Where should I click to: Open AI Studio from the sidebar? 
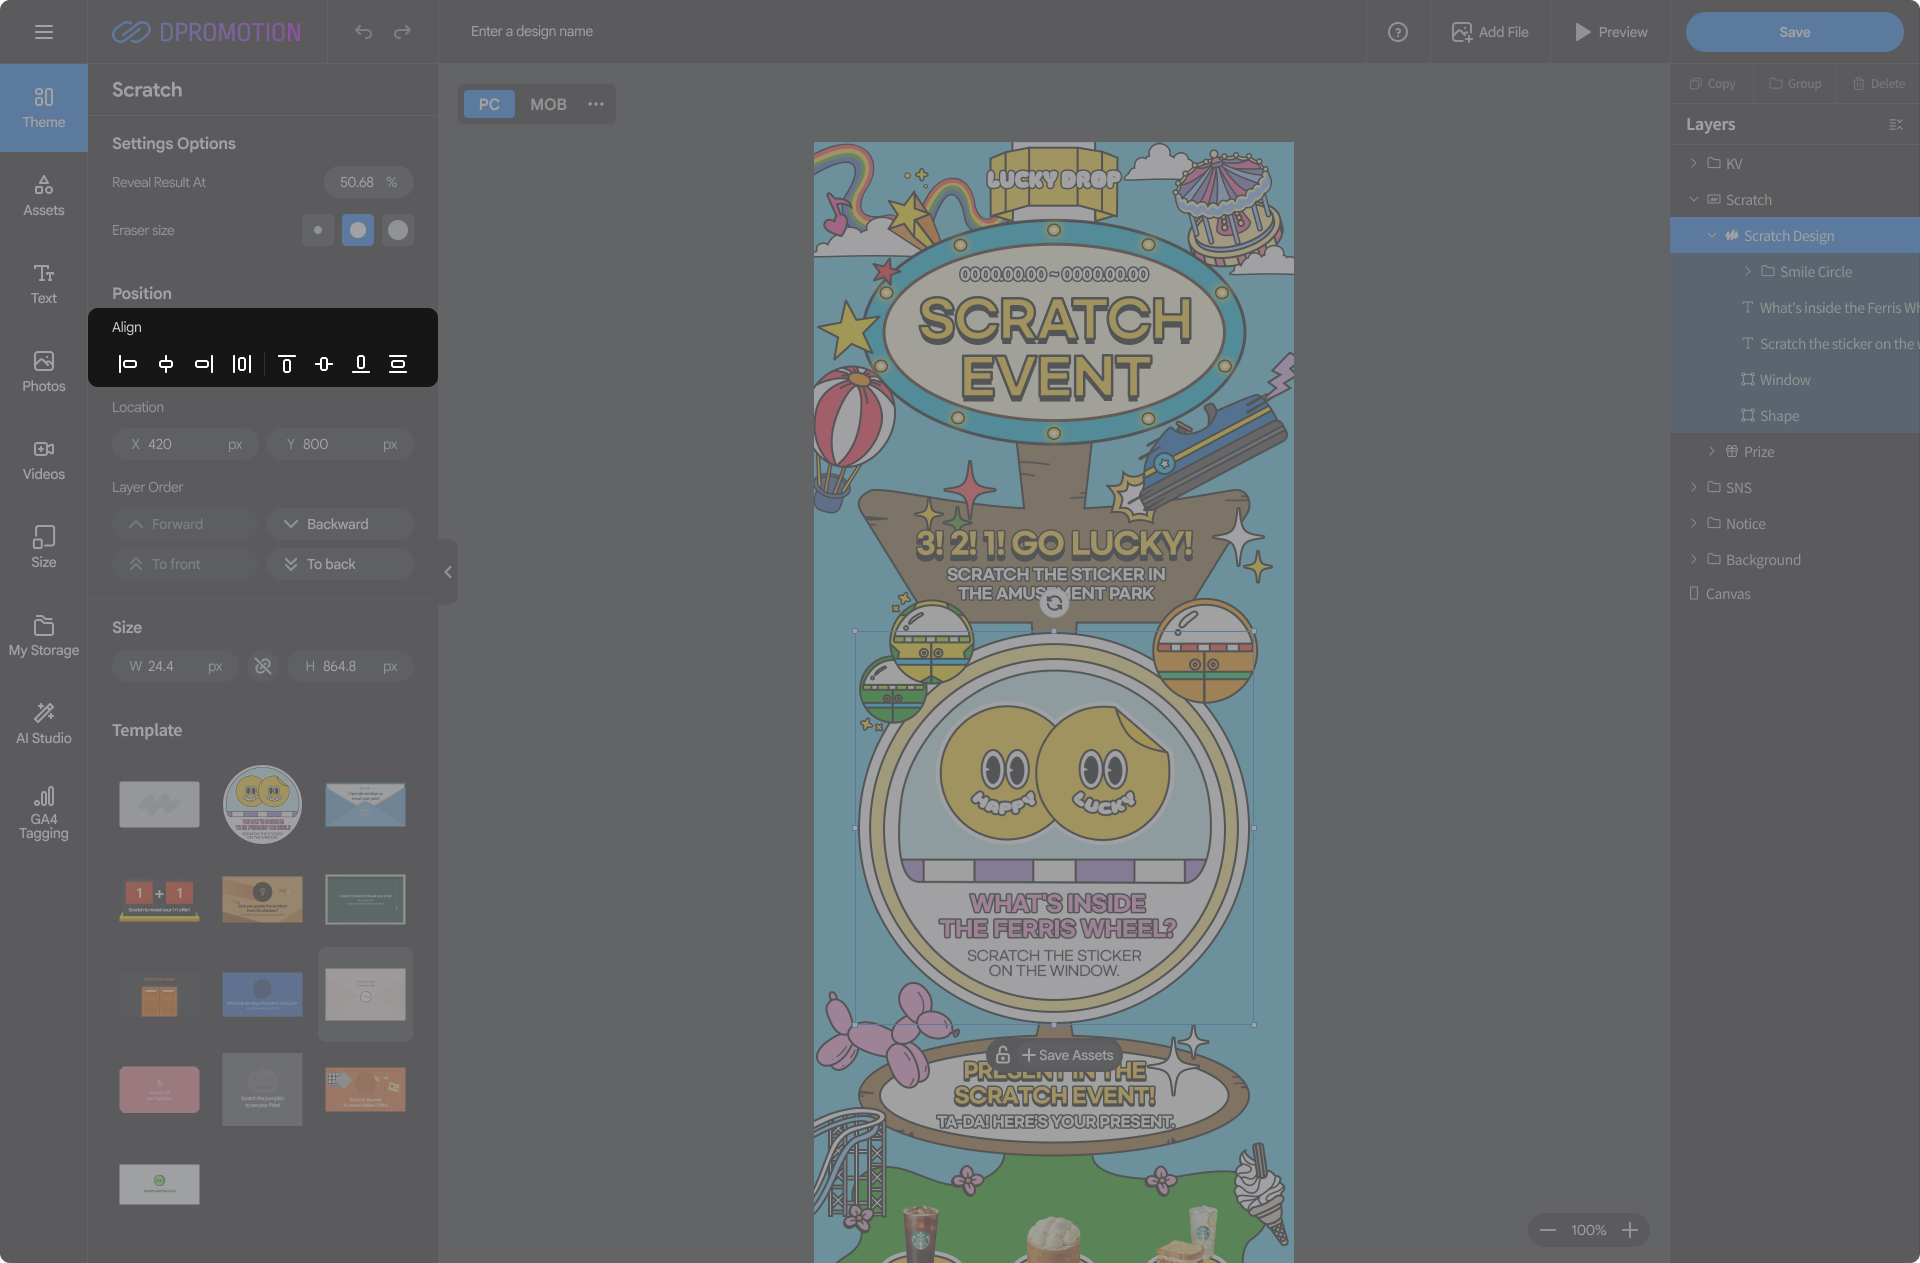44,722
